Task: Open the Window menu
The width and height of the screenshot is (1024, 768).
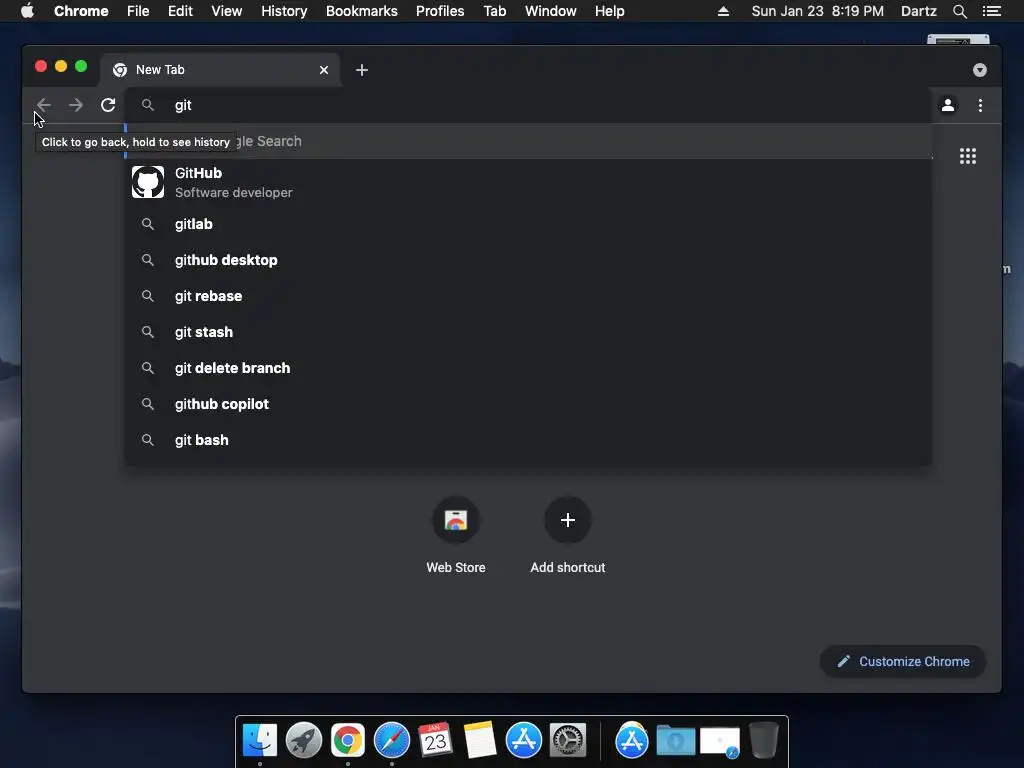Action: click(551, 11)
